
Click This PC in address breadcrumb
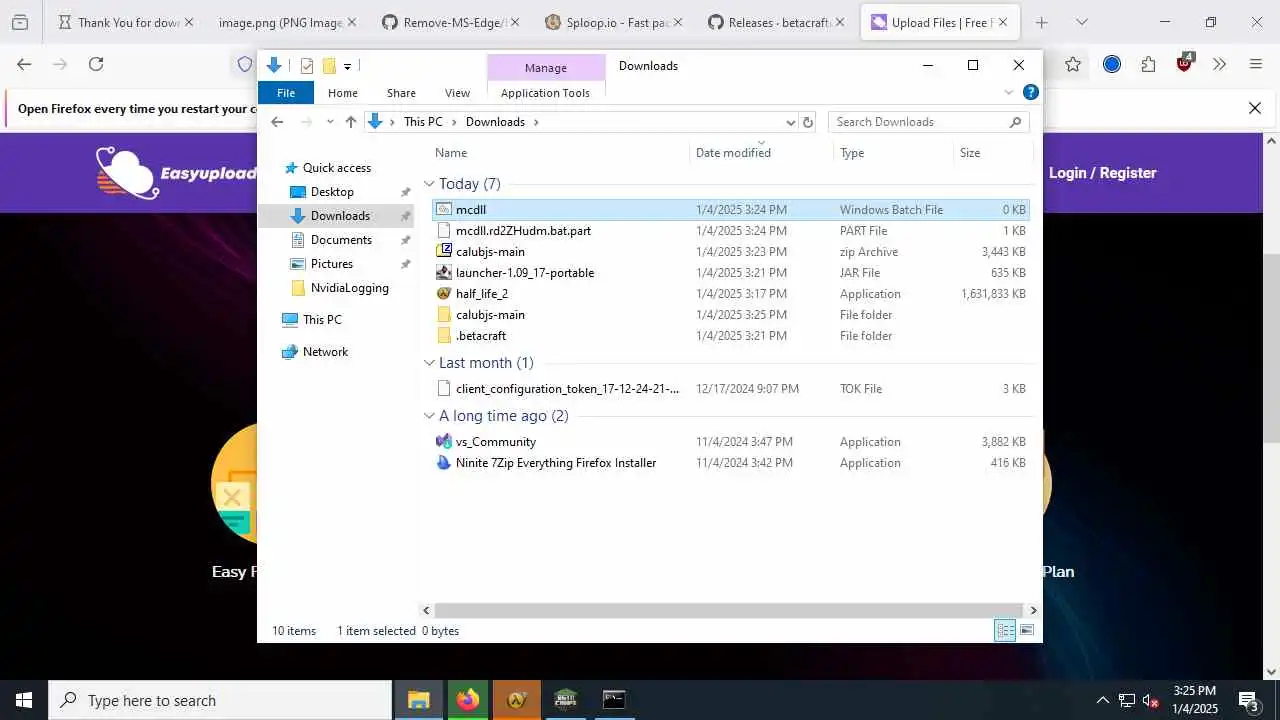pyautogui.click(x=423, y=122)
